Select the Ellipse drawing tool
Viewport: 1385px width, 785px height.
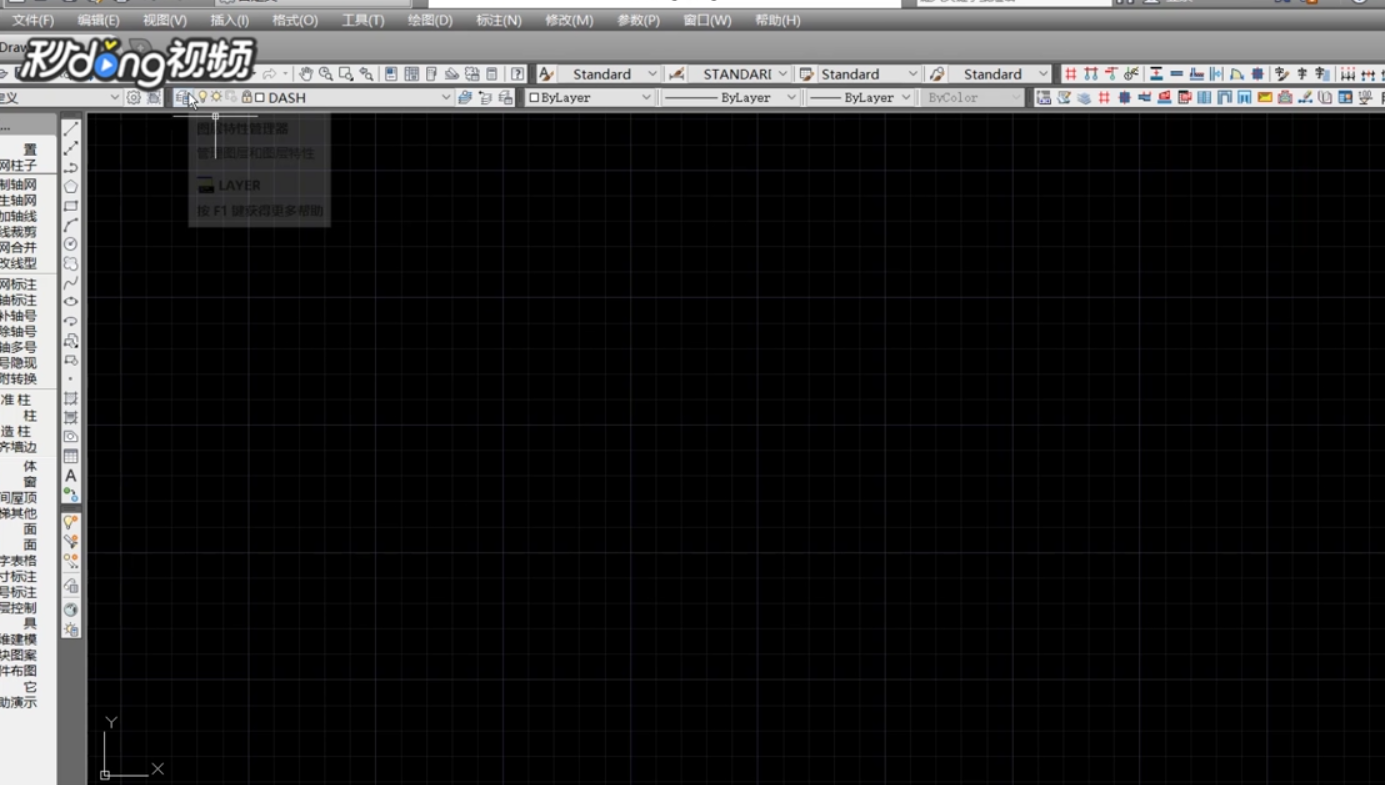click(71, 302)
